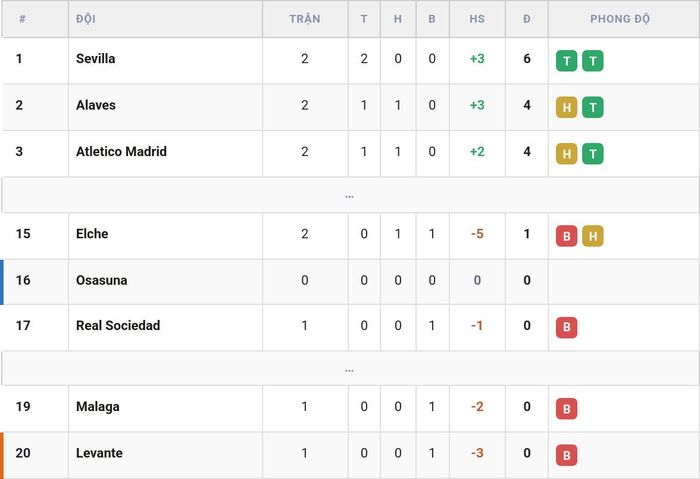Click the ĐỘI column header

pos(86,19)
